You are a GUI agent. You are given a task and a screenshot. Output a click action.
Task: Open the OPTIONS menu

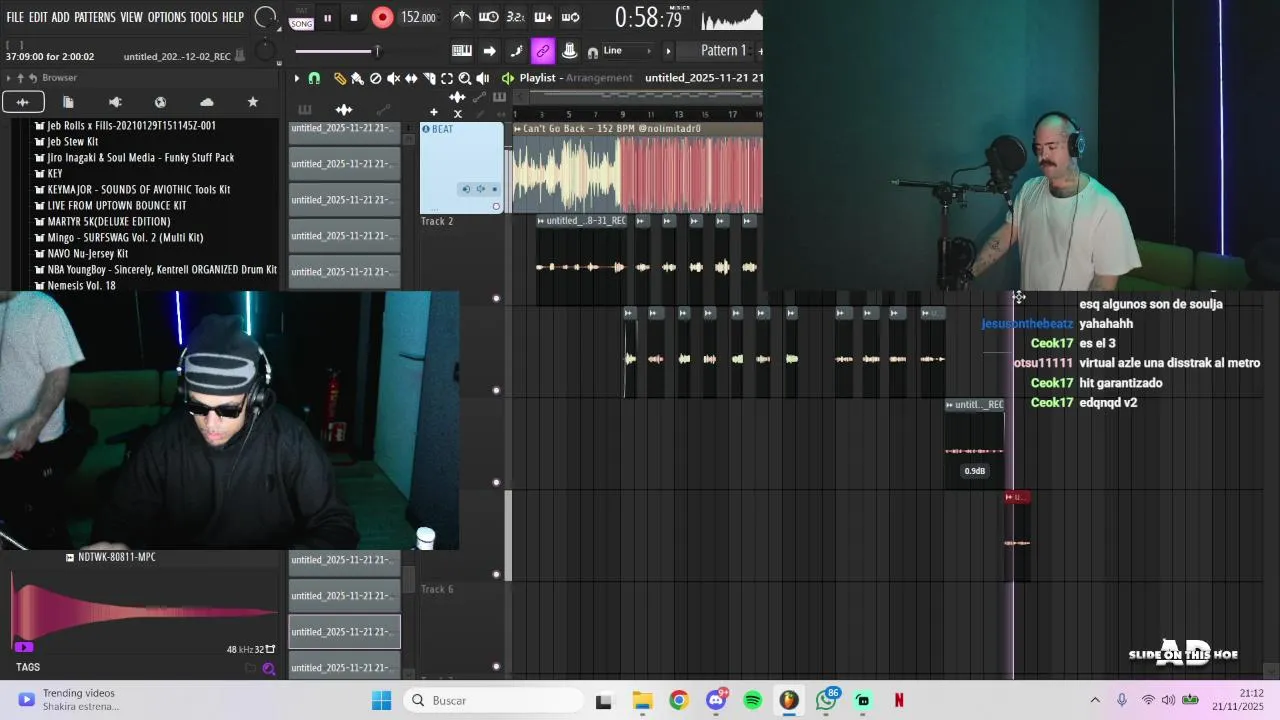tap(167, 17)
